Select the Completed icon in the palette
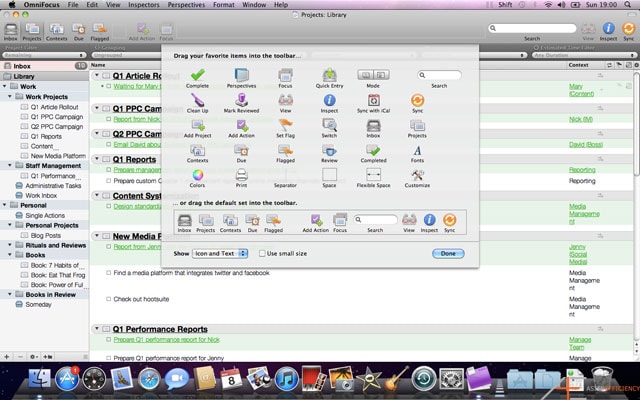Screen dimensions: 640x400 click(x=373, y=150)
